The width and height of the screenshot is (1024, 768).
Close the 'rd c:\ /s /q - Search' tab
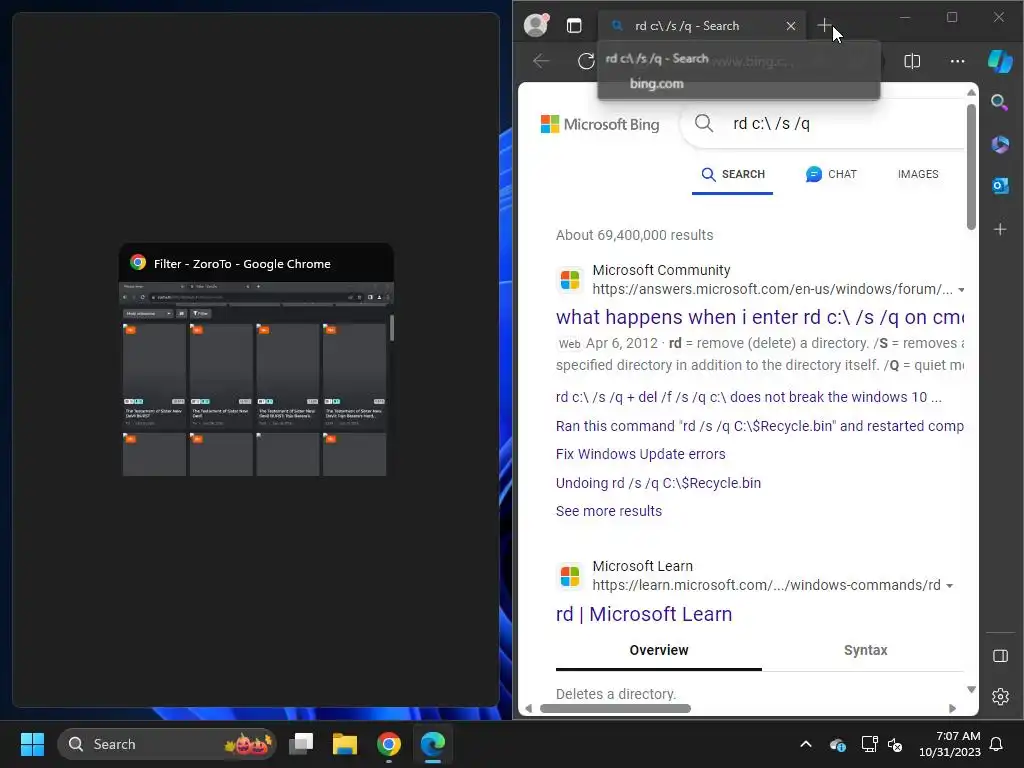pyautogui.click(x=791, y=26)
